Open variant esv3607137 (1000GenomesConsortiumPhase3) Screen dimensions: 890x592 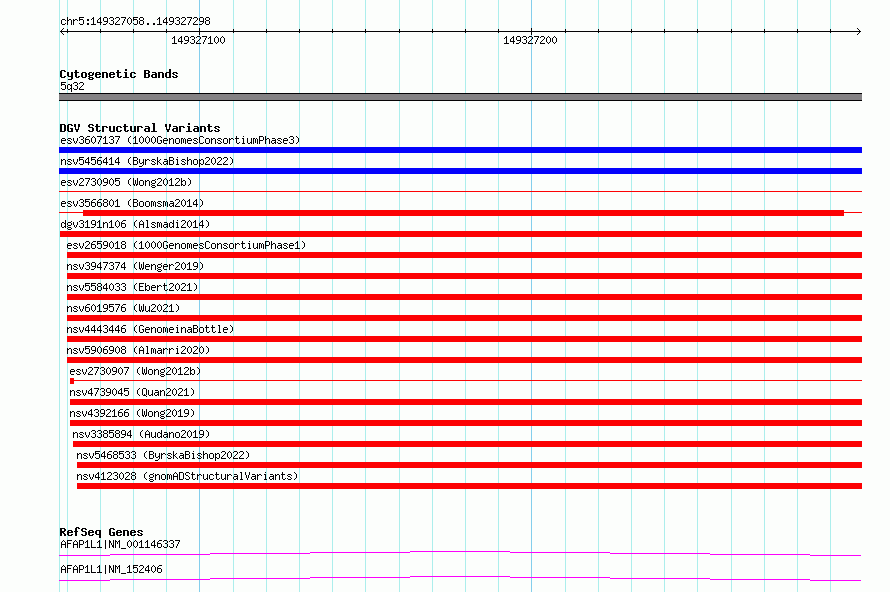(180, 140)
